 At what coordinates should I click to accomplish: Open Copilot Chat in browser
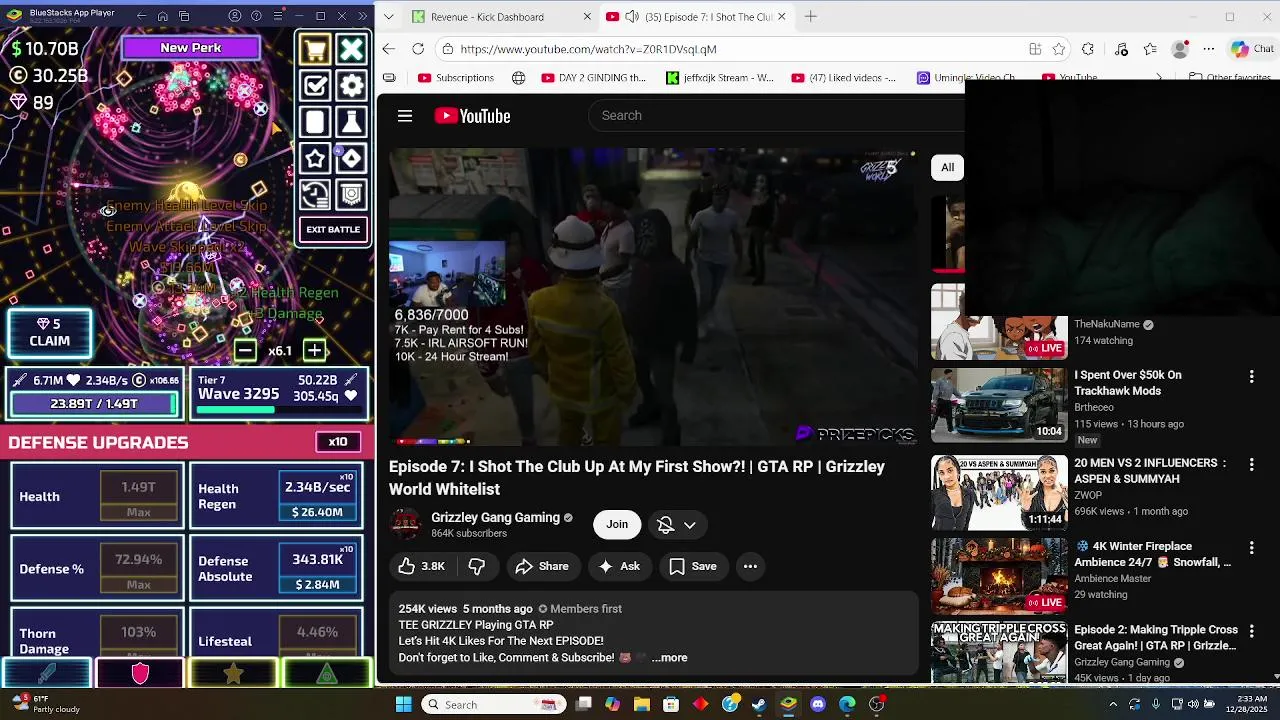coord(1253,49)
